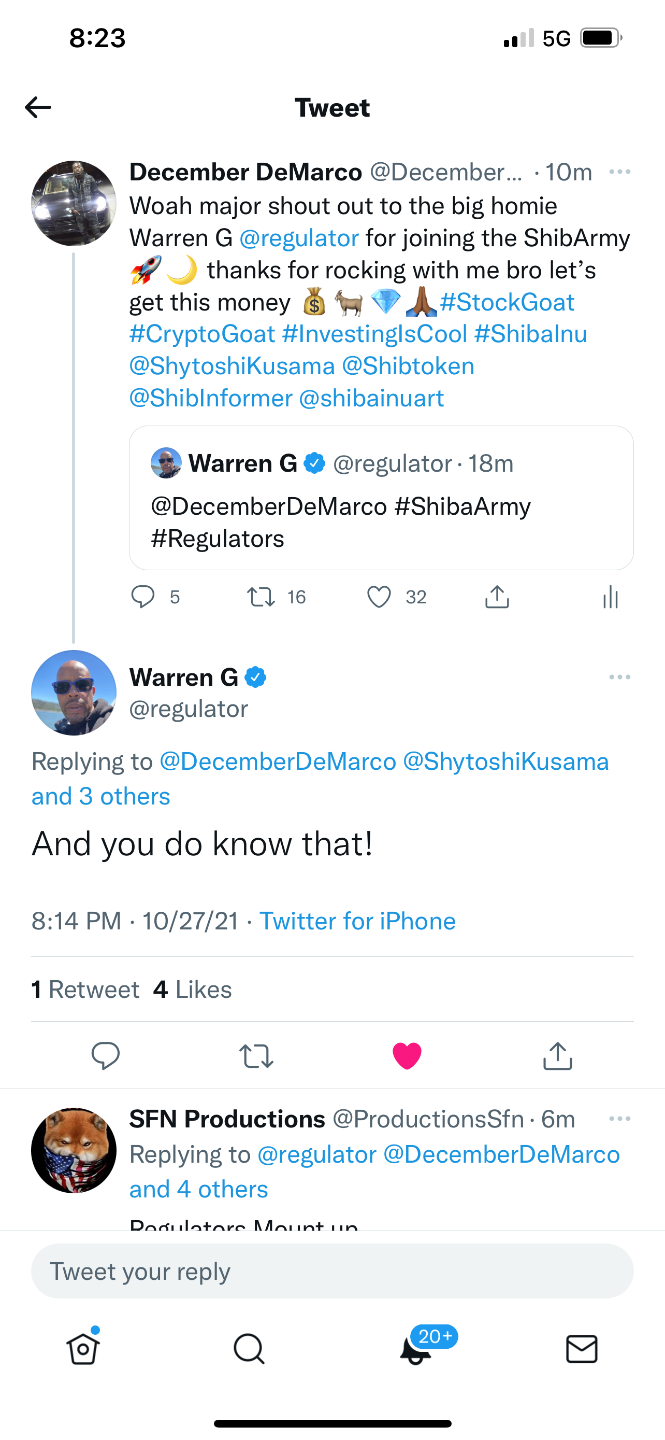The width and height of the screenshot is (665, 1440).
Task: Unlike Warren G's tweet with pink heart
Action: tap(407, 1055)
